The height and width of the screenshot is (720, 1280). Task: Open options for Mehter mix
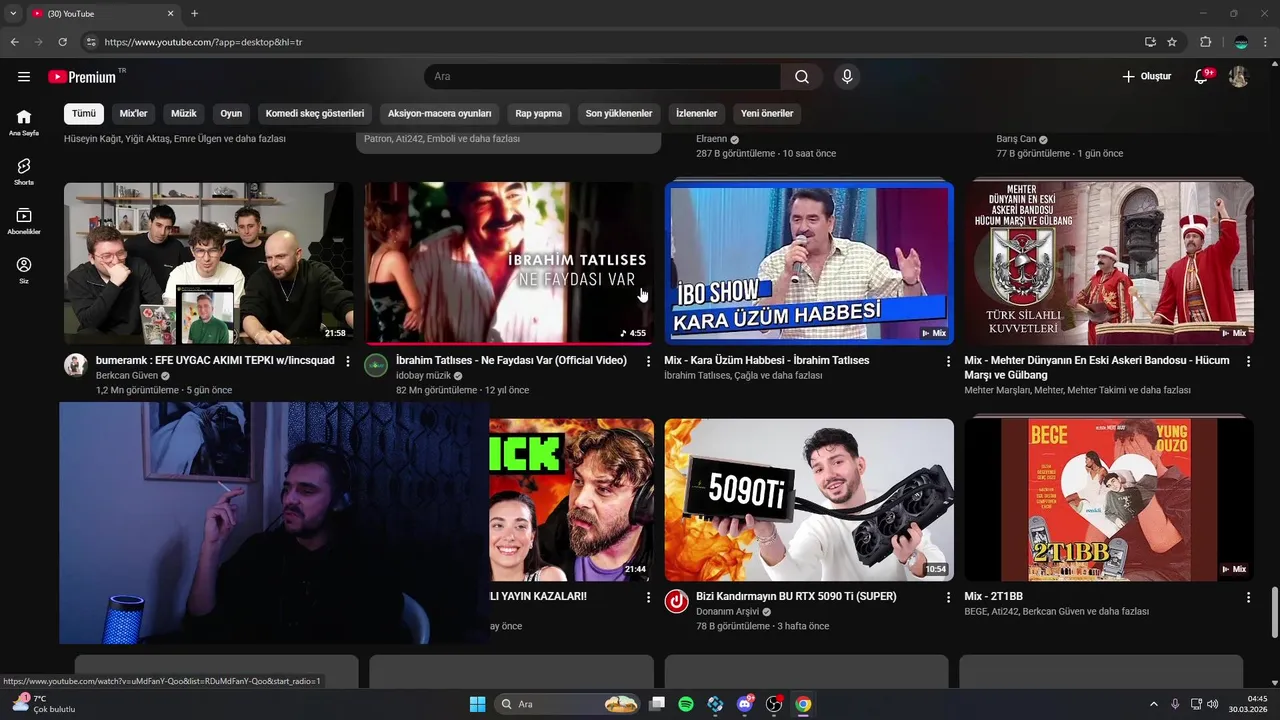tap(1248, 361)
